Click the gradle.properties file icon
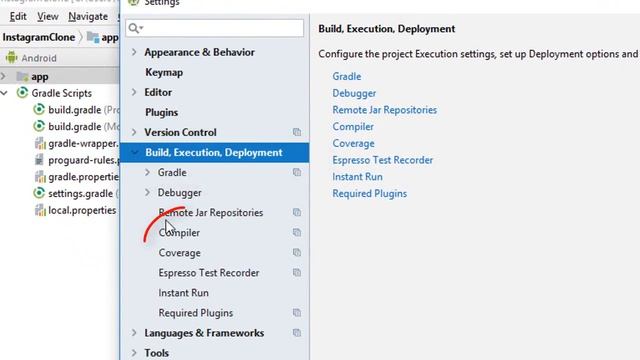The width and height of the screenshot is (640, 360). [x=40, y=177]
